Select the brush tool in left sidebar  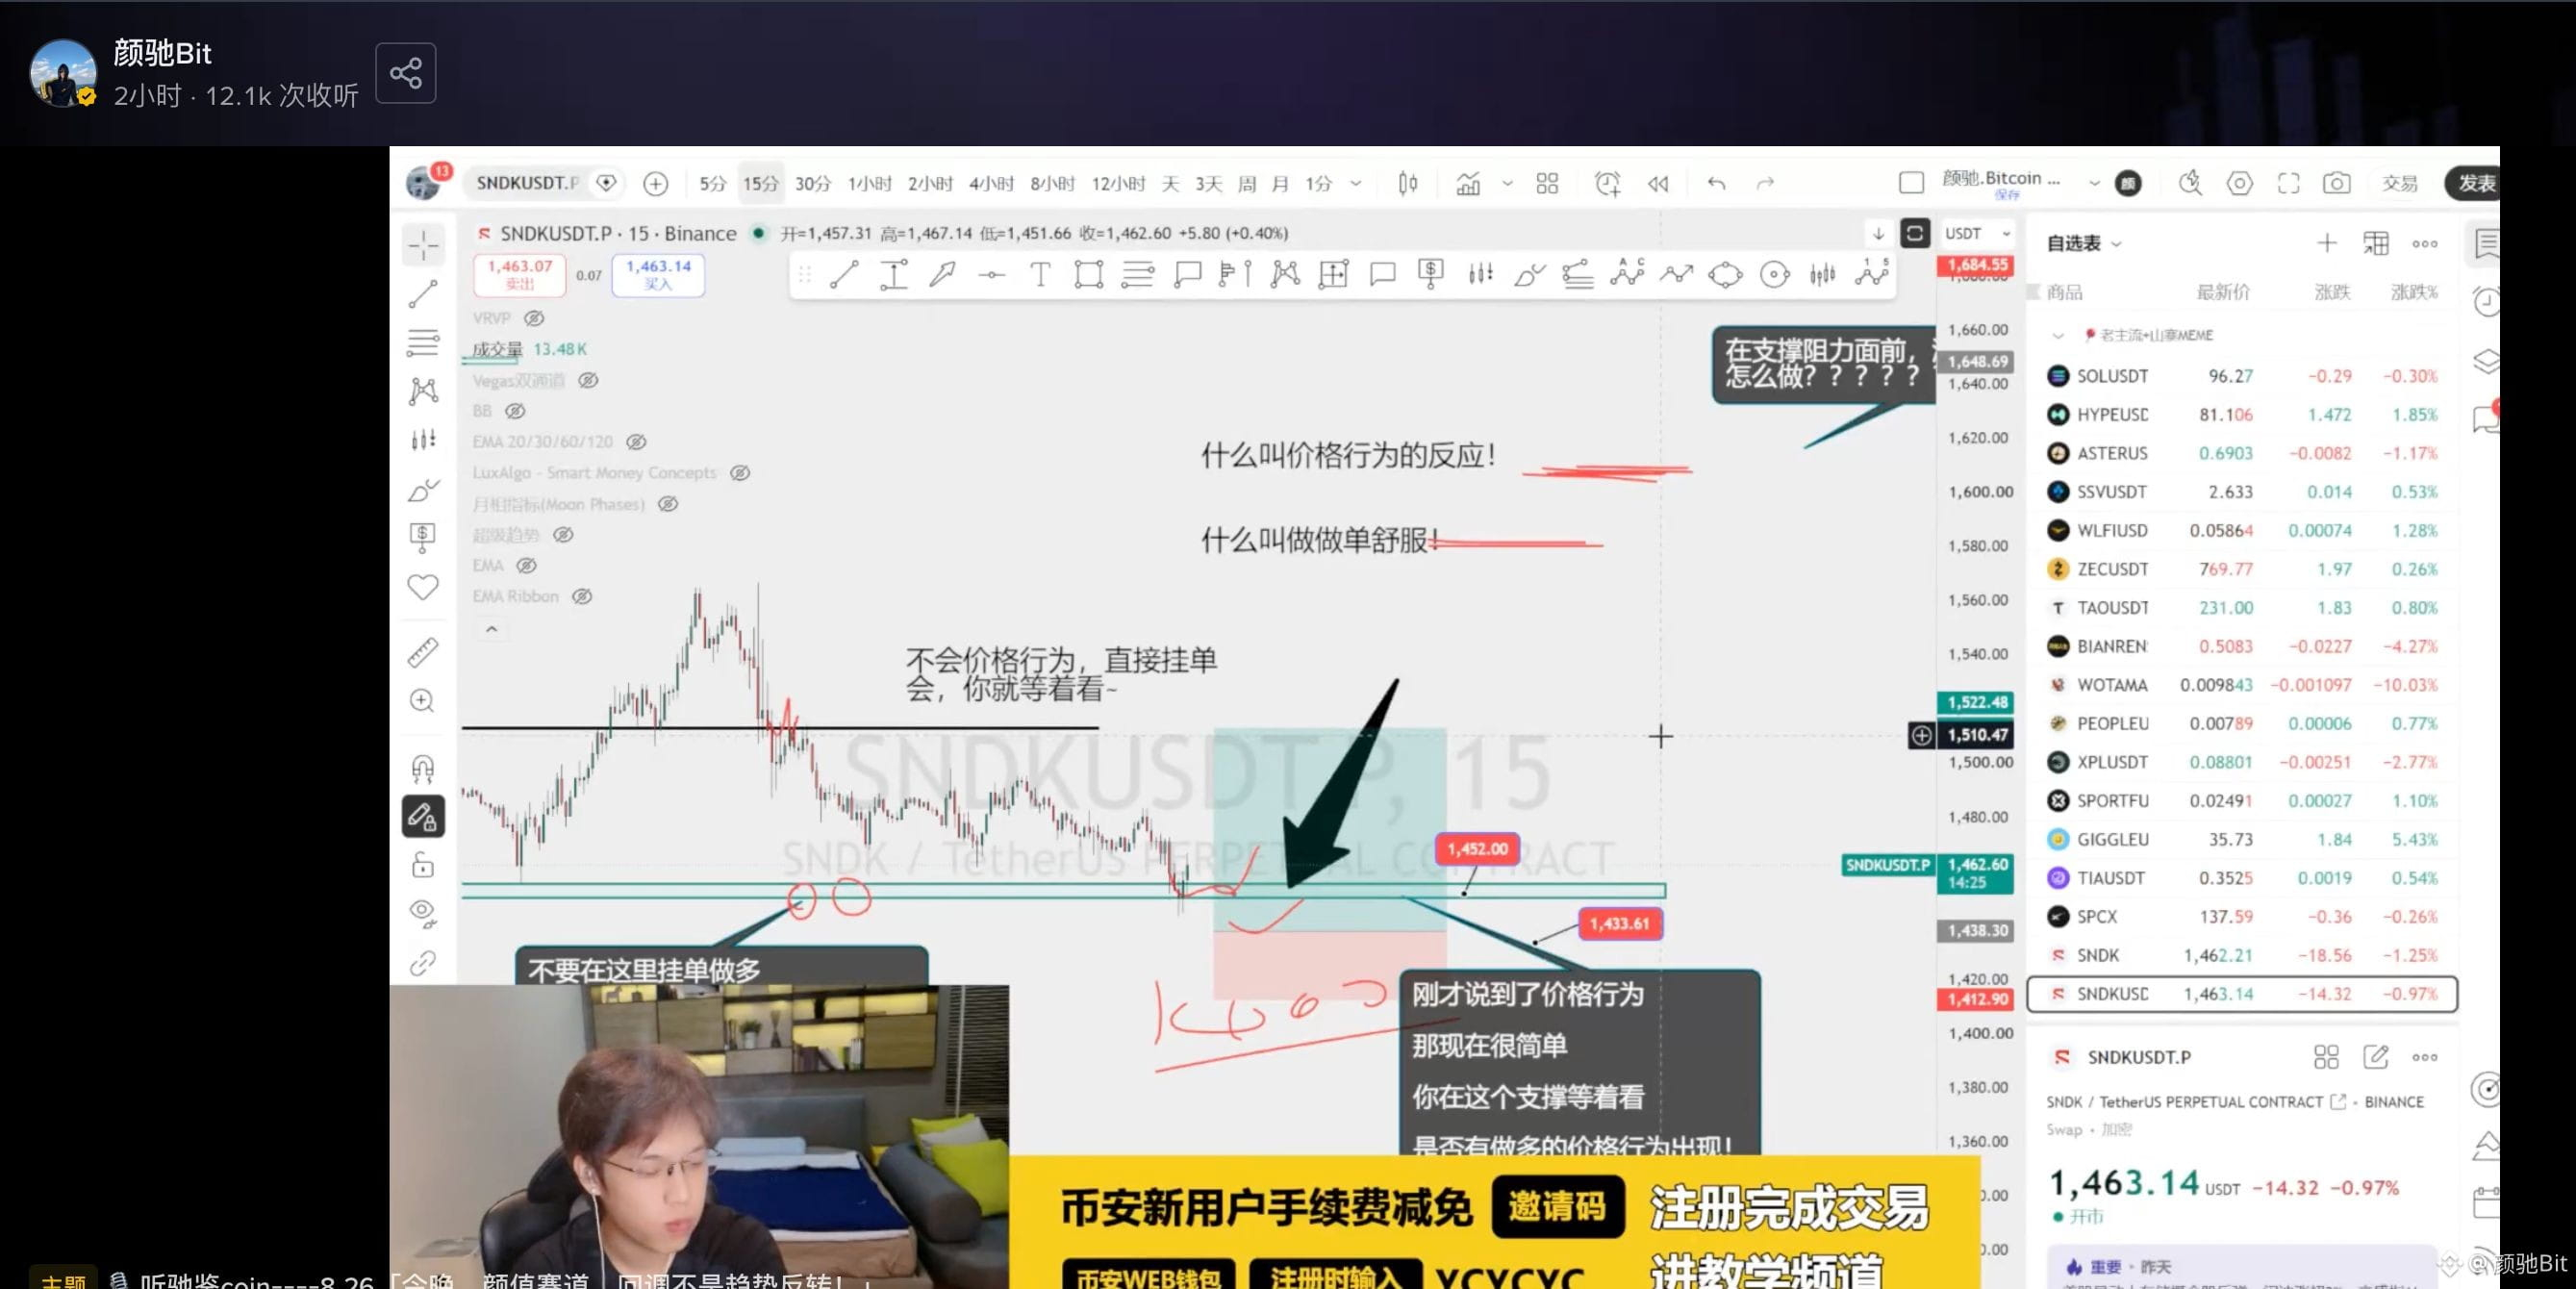423,489
